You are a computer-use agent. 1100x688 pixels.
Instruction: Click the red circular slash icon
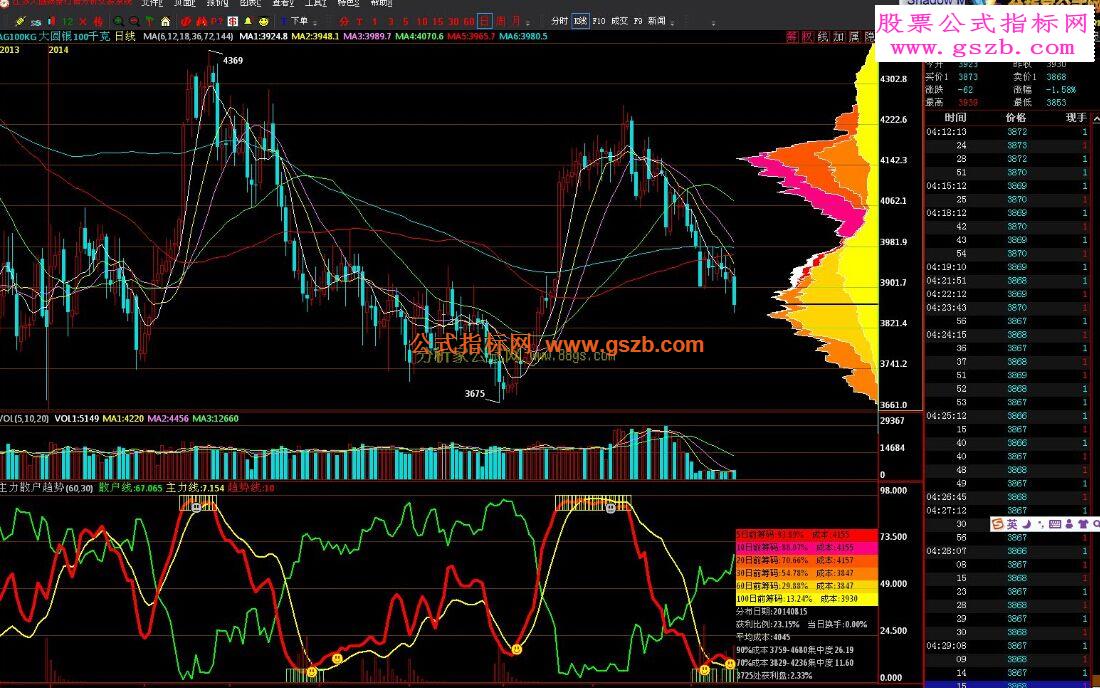click(186, 22)
